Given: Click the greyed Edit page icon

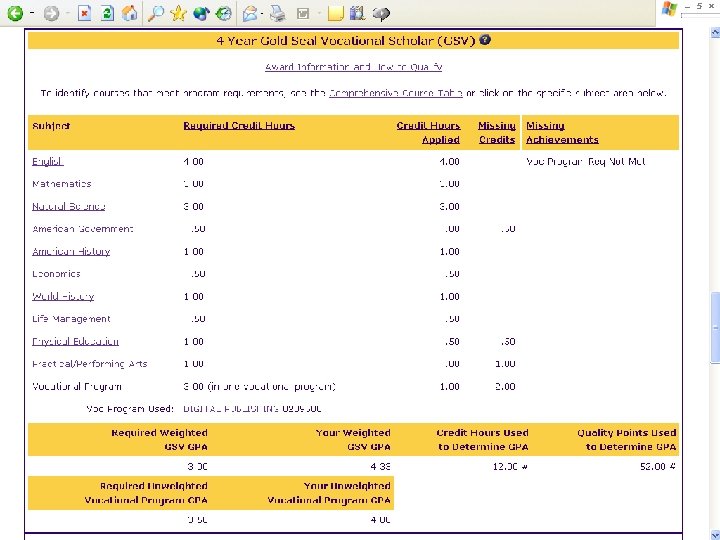Looking at the screenshot, I should click(303, 14).
